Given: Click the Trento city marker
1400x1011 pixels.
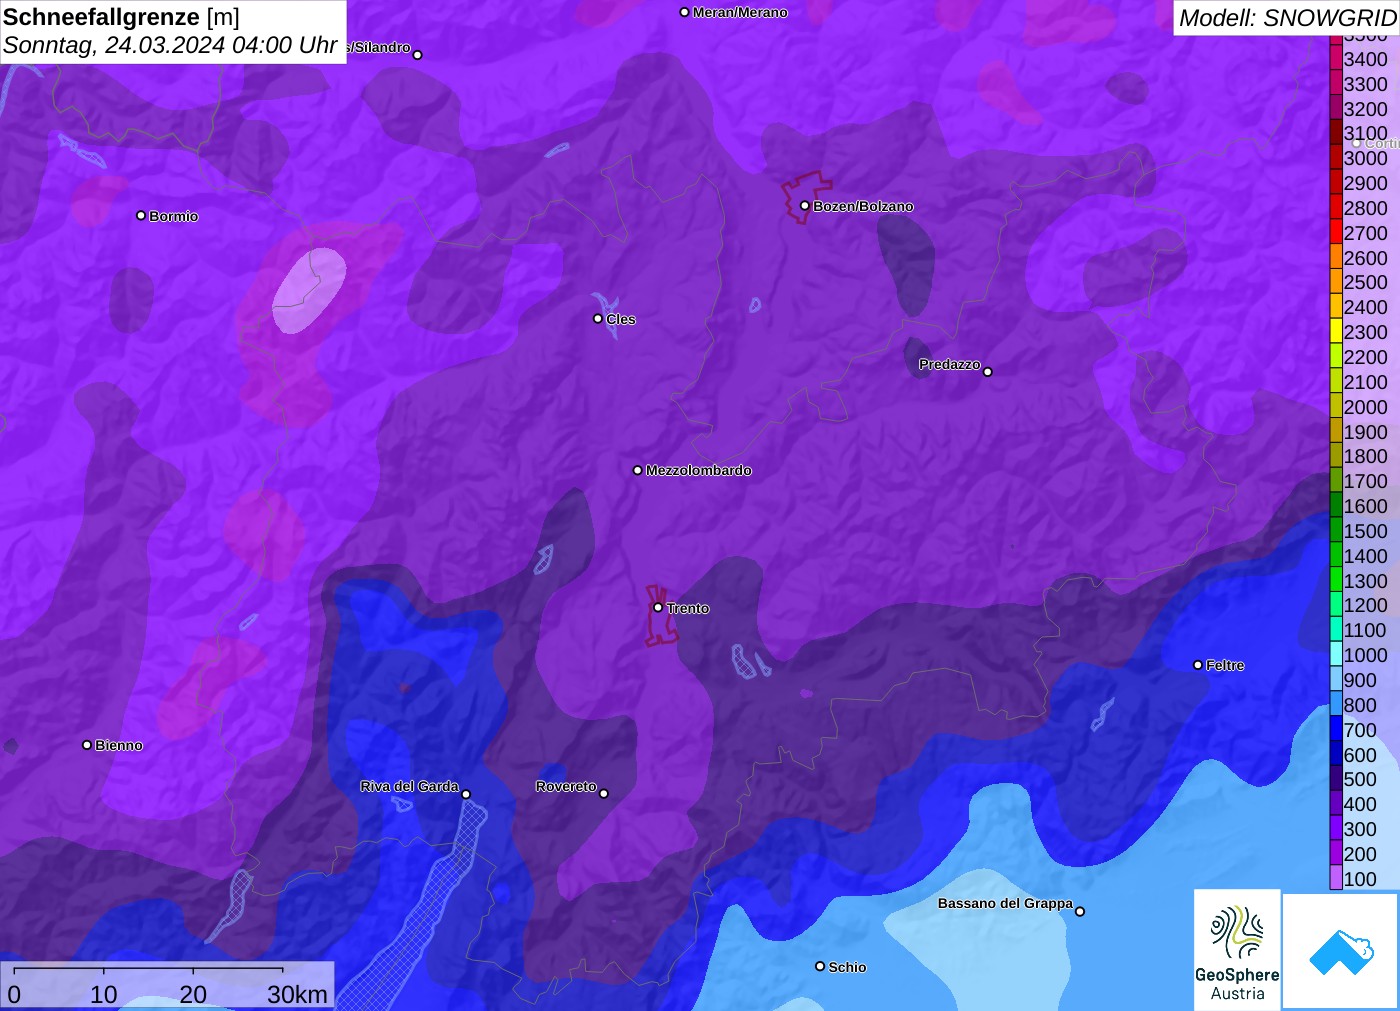Looking at the screenshot, I should click(658, 607).
